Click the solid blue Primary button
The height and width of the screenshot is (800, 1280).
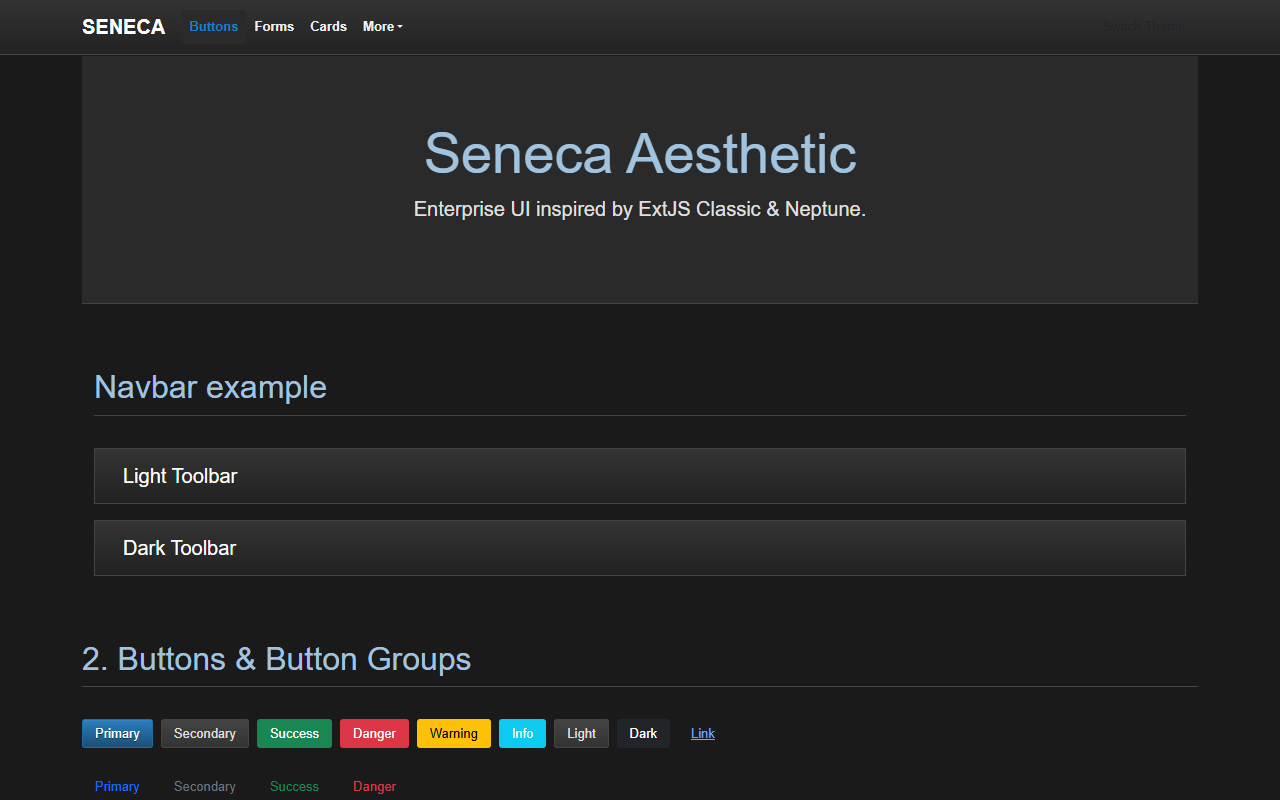click(117, 734)
